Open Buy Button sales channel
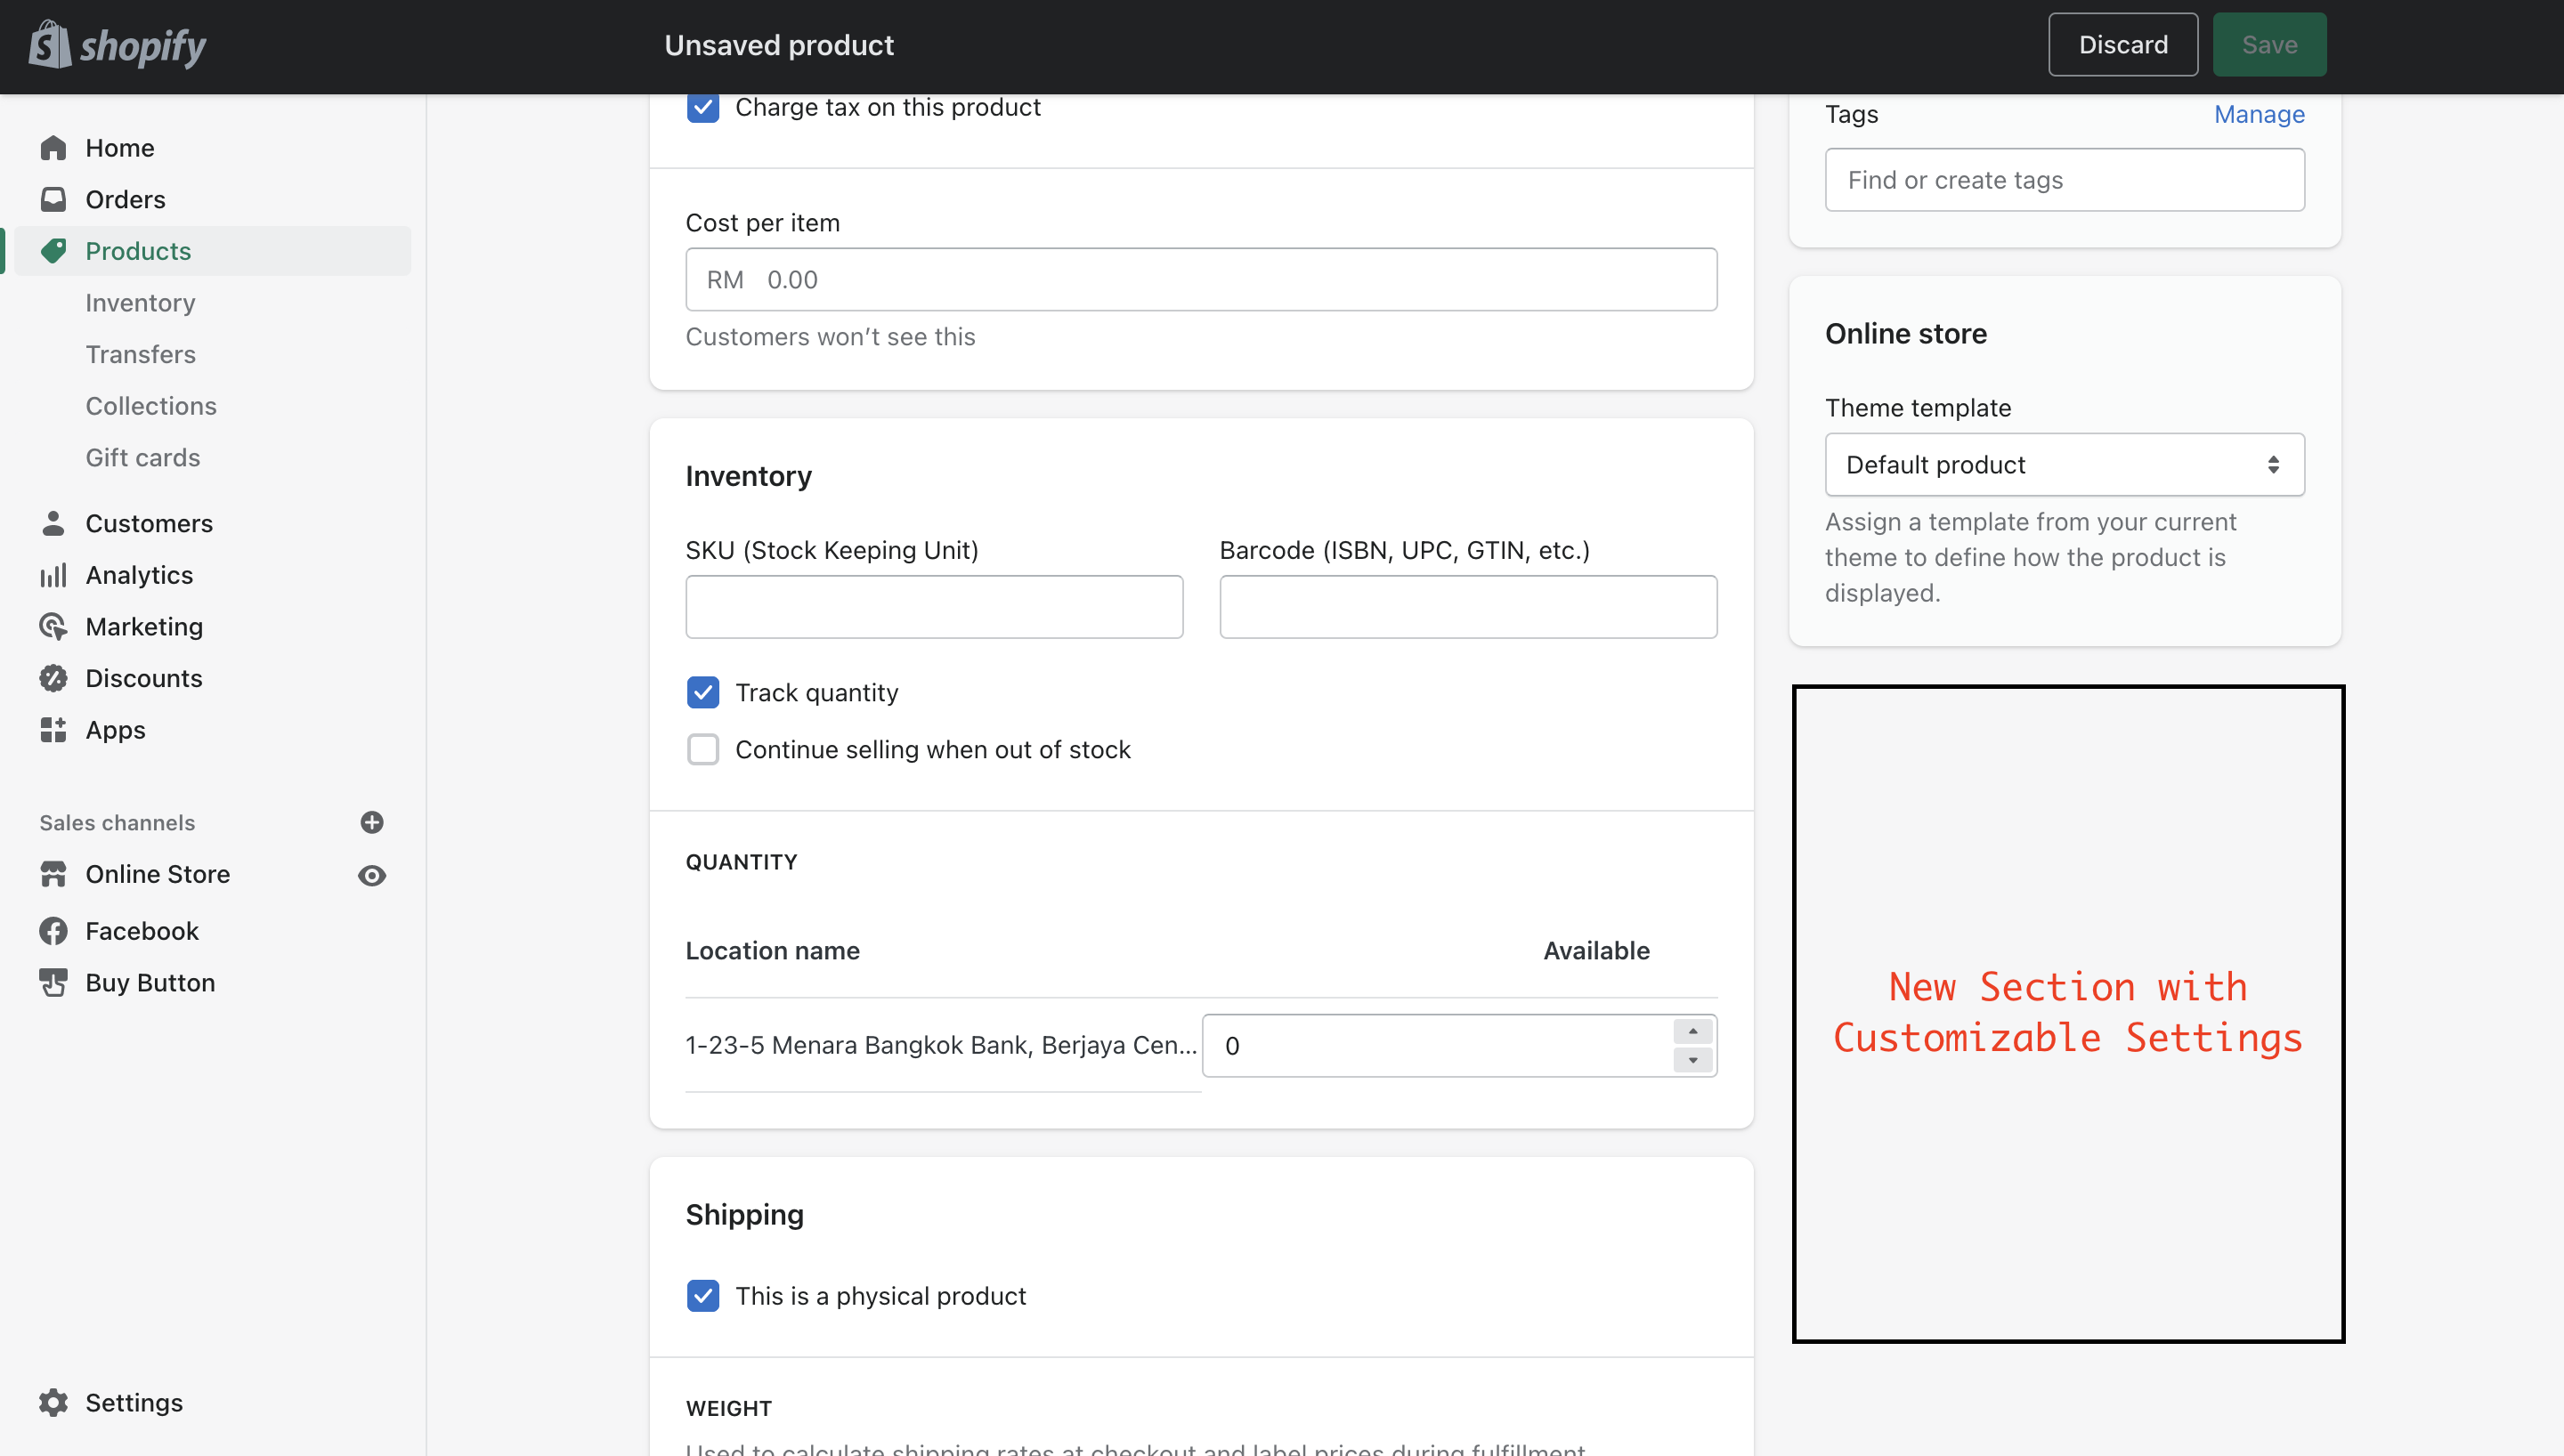This screenshot has width=2564, height=1456. pos(150,982)
